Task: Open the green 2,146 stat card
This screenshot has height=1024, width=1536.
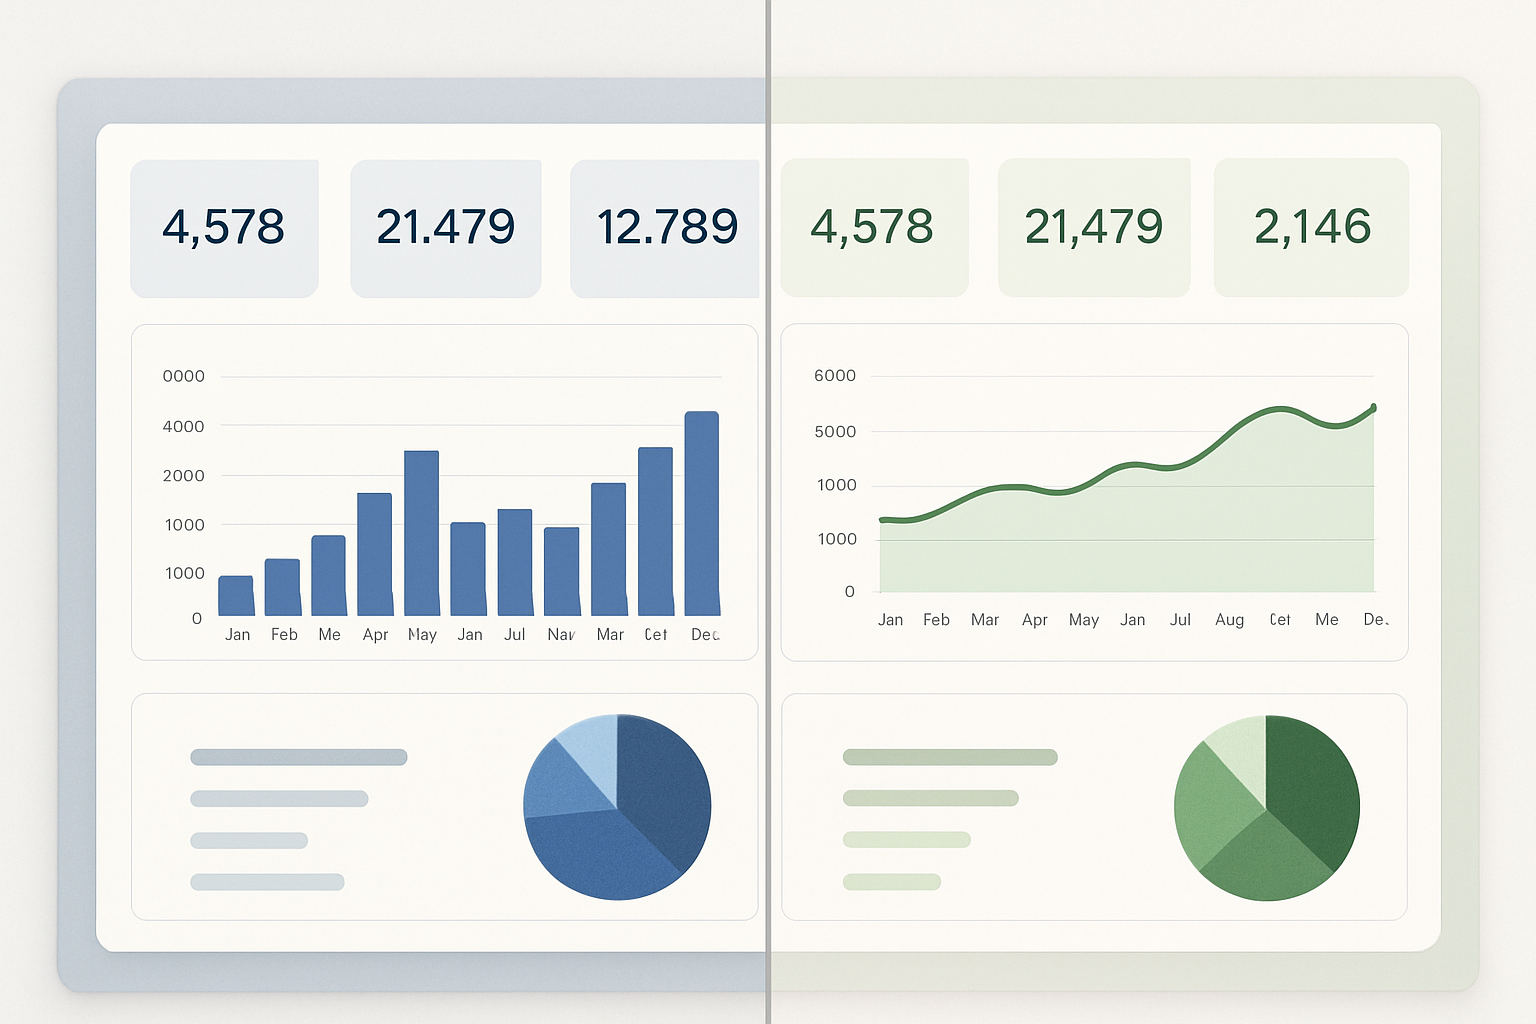Action: [1311, 227]
